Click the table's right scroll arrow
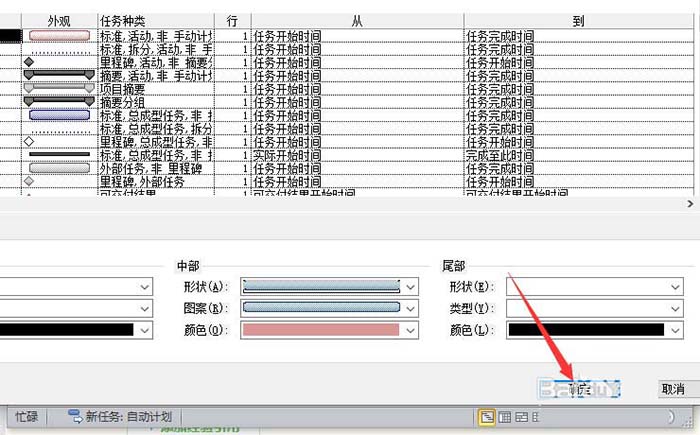 pos(690,204)
